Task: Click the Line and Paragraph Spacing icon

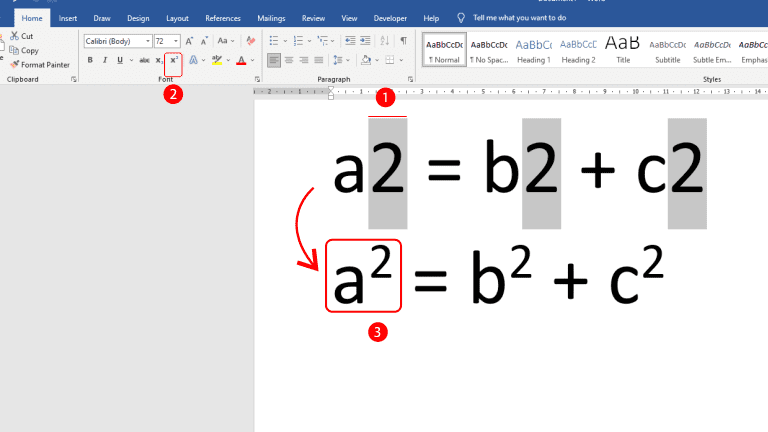Action: 337,60
